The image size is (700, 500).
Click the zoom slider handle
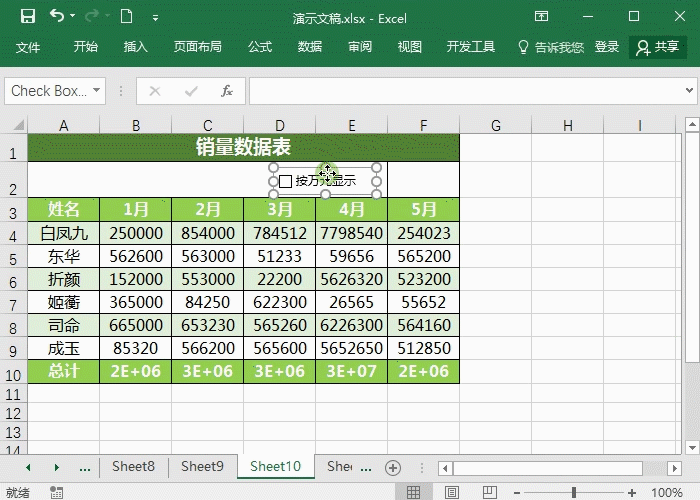pyautogui.click(x=573, y=492)
